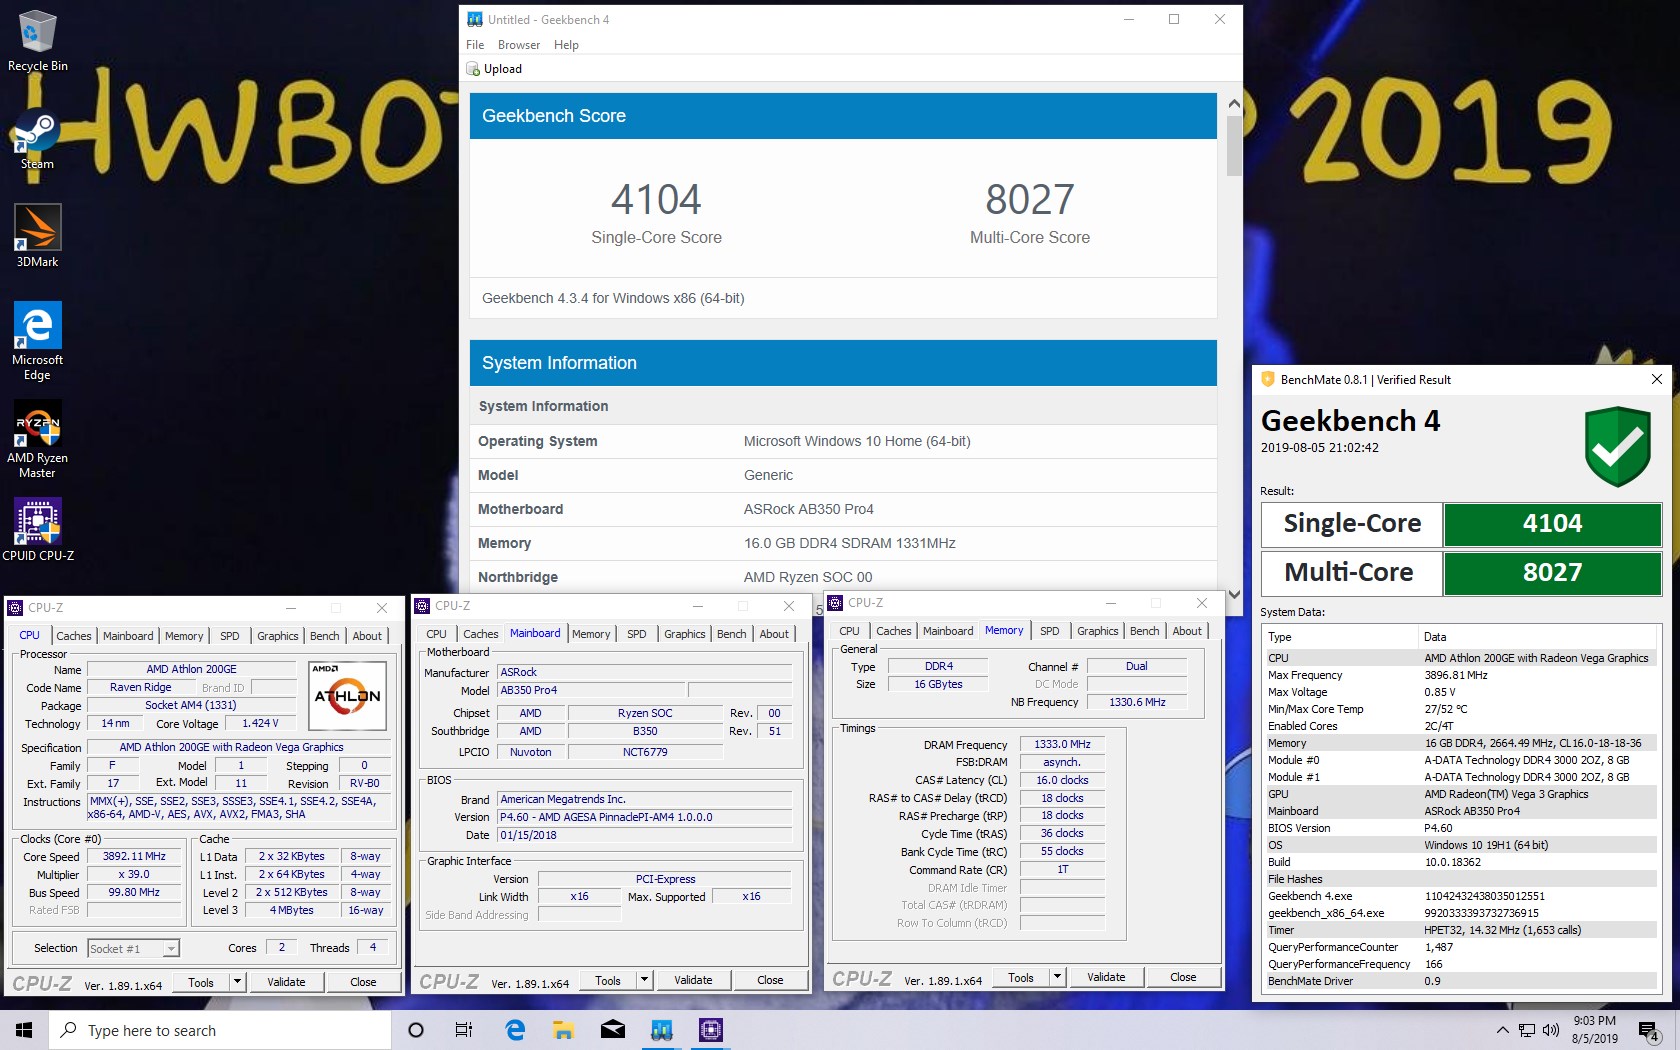This screenshot has width=1680, height=1050.
Task: Open About tab in middle CPU-Z window
Action: pos(774,634)
